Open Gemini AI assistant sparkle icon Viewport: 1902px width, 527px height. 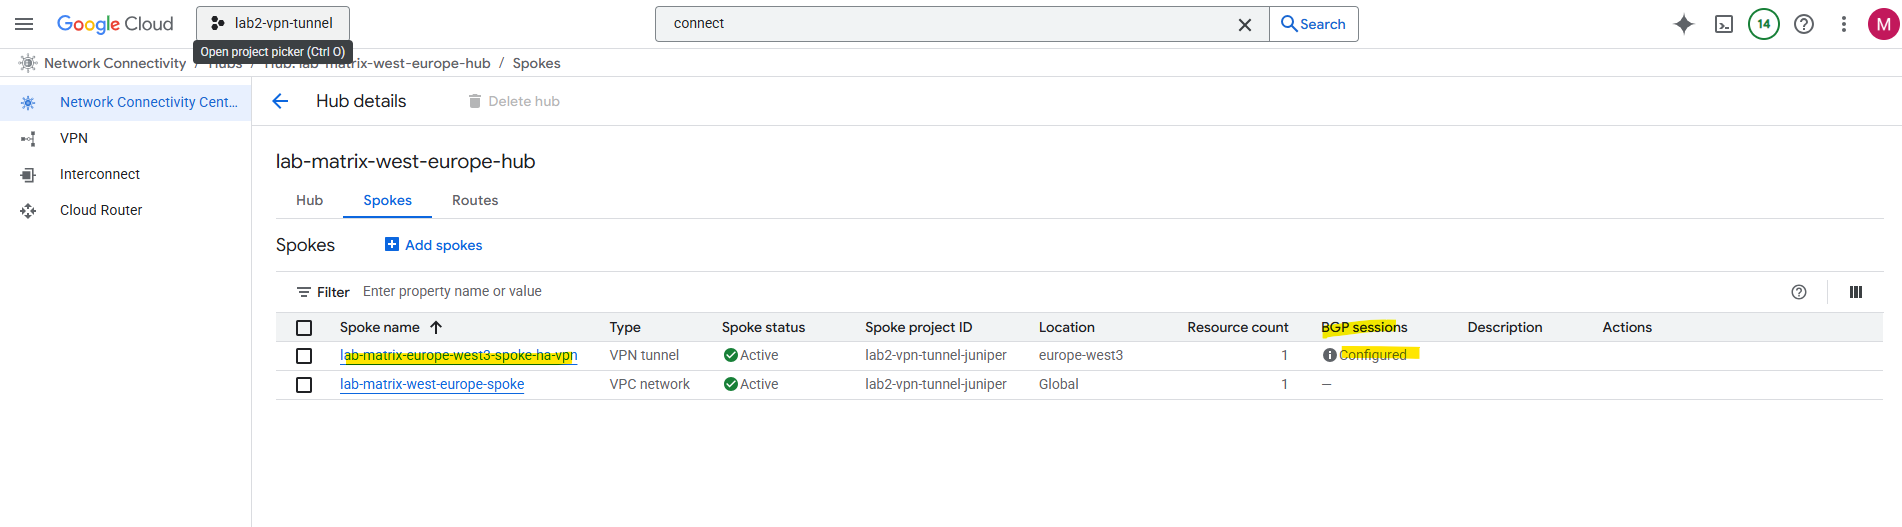1684,24
